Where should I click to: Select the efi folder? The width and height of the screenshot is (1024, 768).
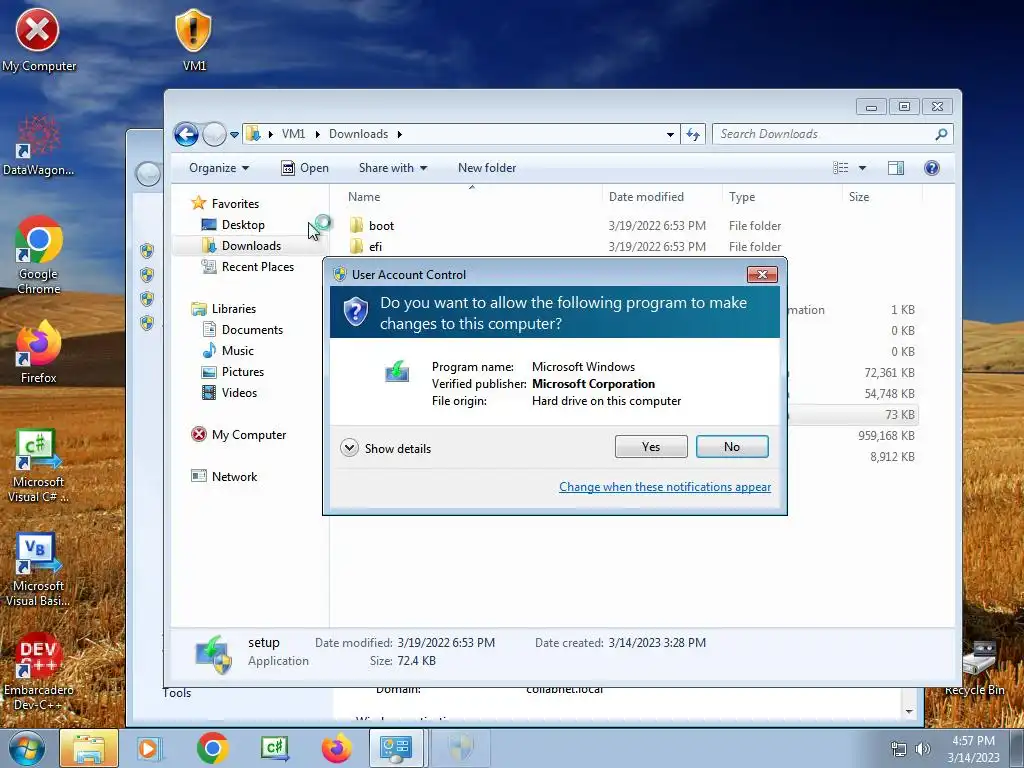pyautogui.click(x=366, y=247)
